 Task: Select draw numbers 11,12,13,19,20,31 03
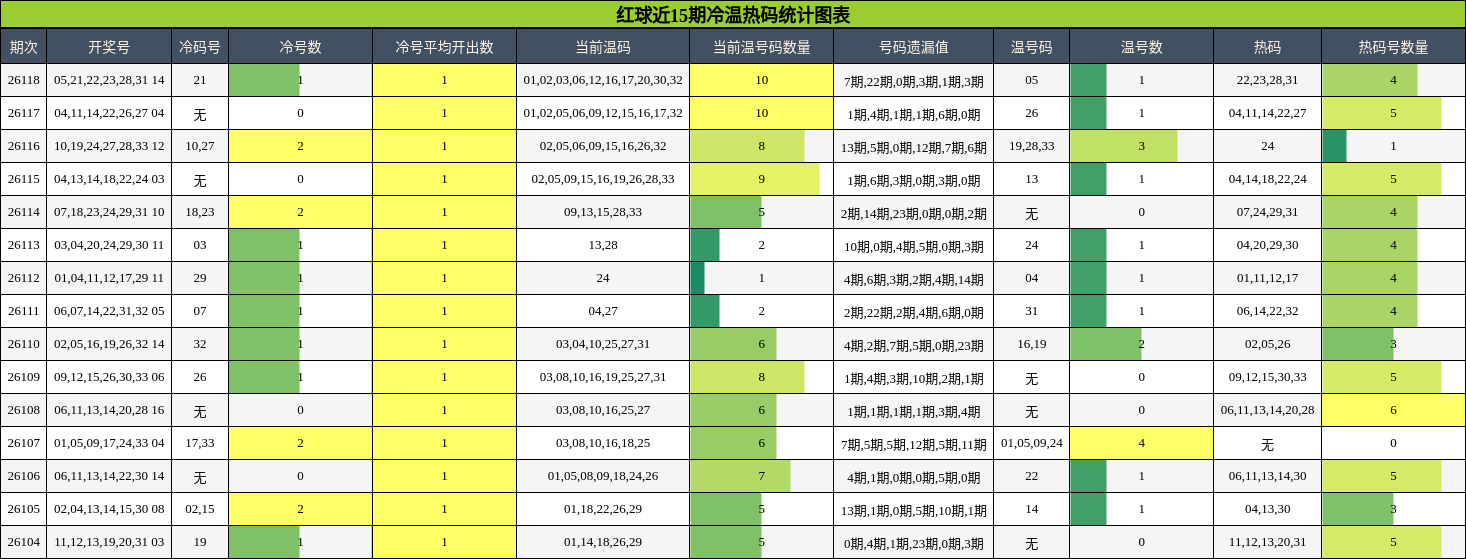(x=109, y=542)
